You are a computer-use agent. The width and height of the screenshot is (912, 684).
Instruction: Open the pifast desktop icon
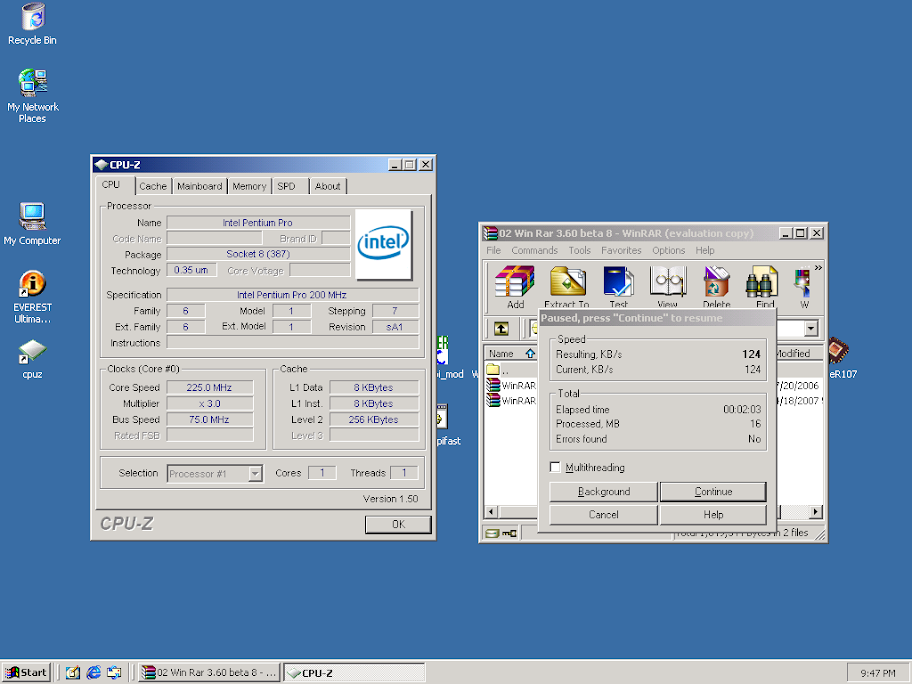[448, 425]
